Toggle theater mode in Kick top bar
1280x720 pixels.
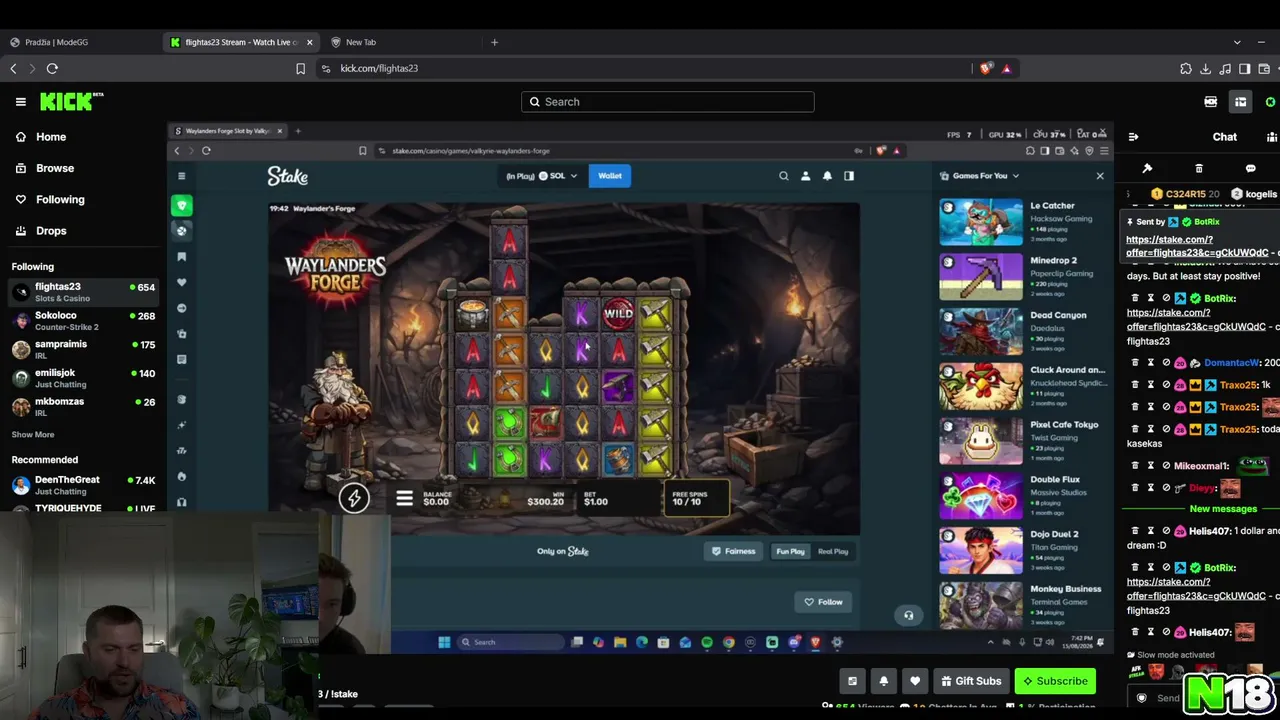(x=1240, y=102)
